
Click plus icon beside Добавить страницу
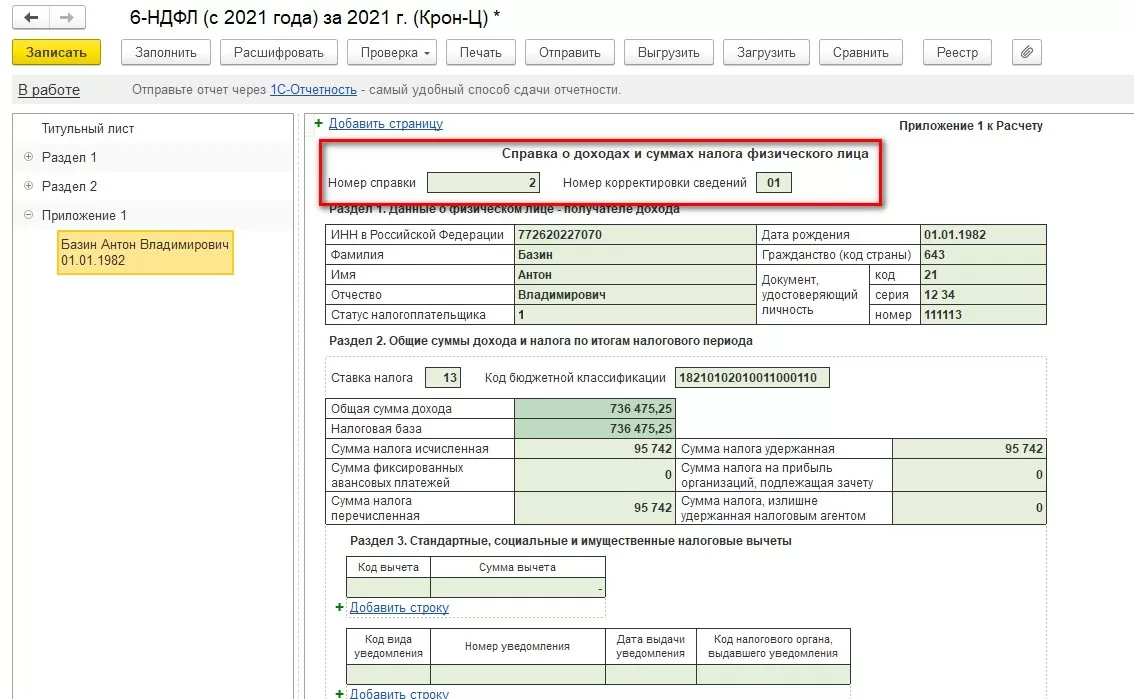[x=319, y=124]
